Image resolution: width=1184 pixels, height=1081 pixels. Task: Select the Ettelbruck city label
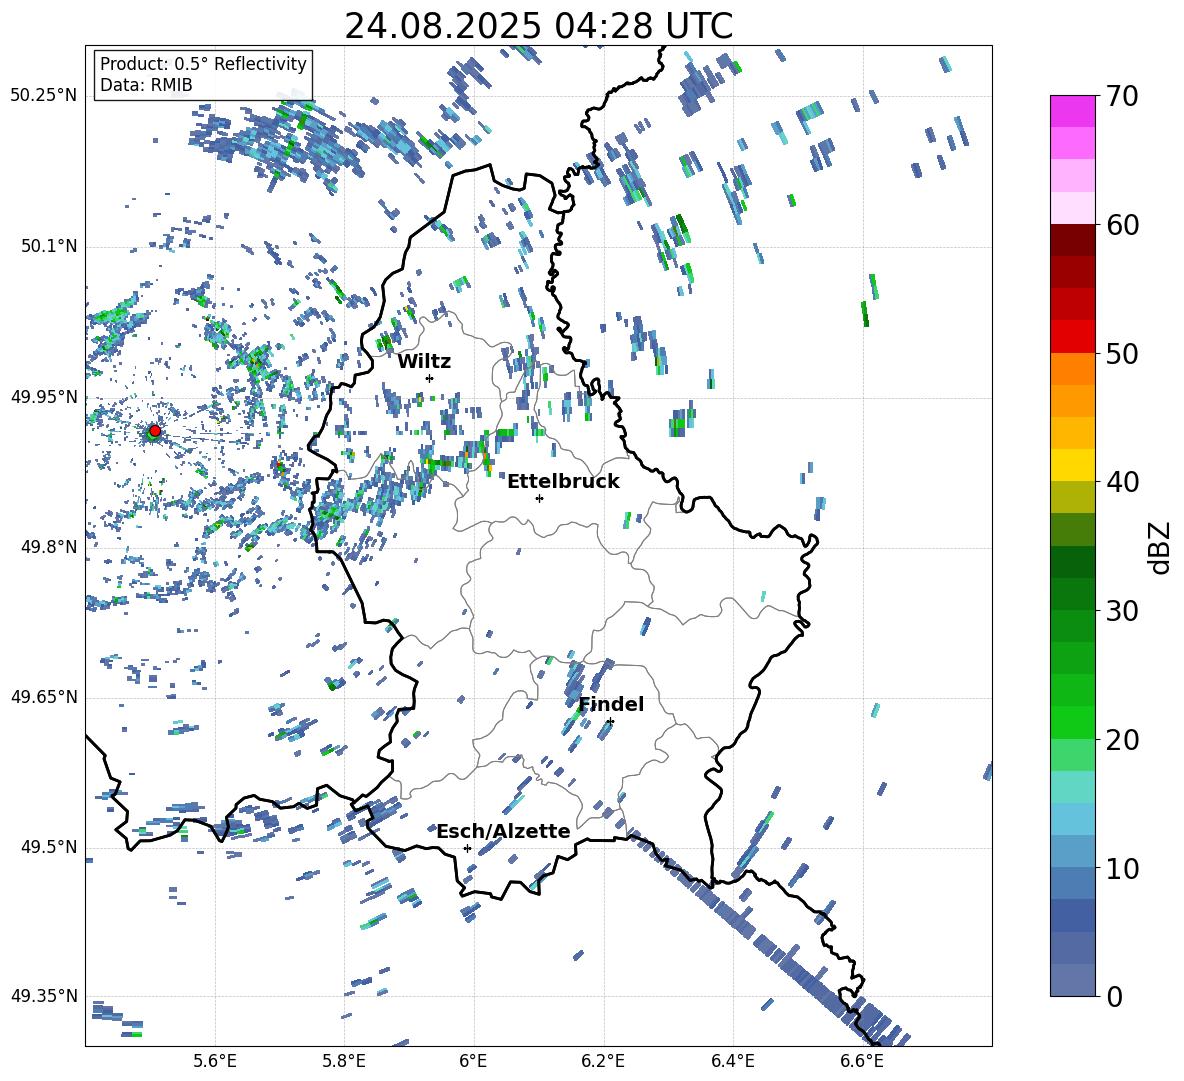click(563, 482)
